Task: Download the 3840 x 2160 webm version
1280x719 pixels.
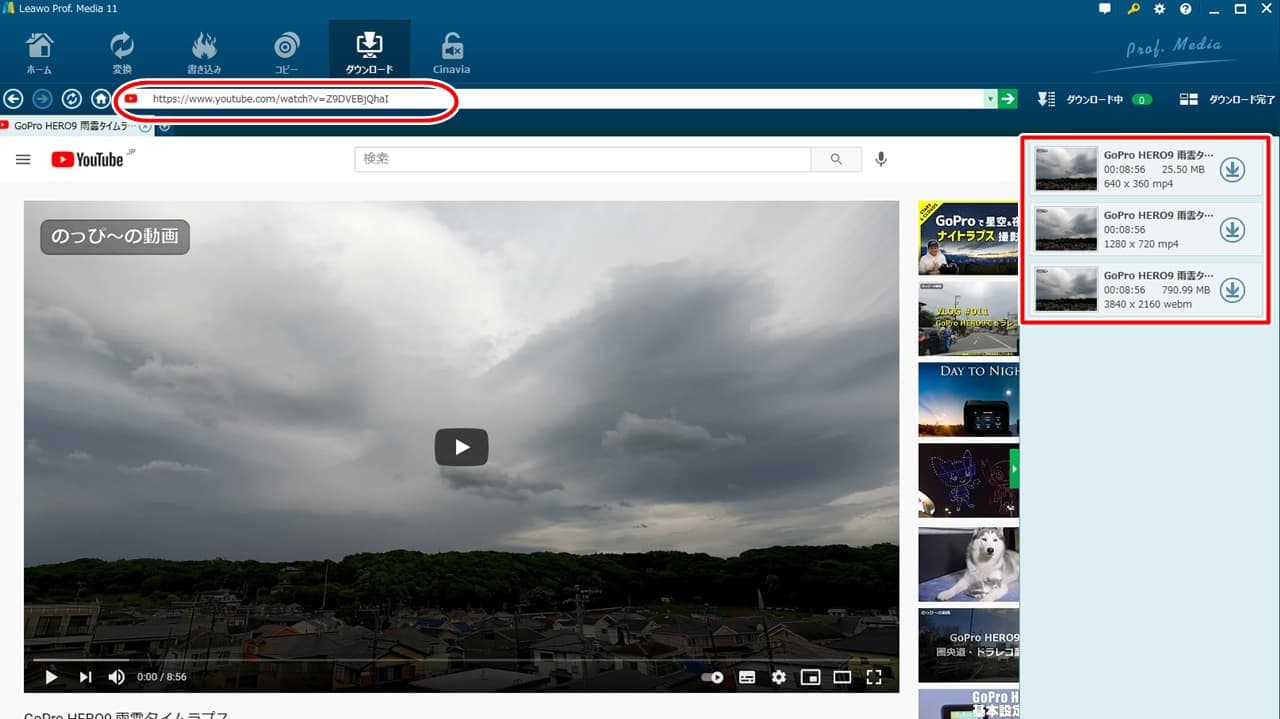Action: pos(1233,290)
